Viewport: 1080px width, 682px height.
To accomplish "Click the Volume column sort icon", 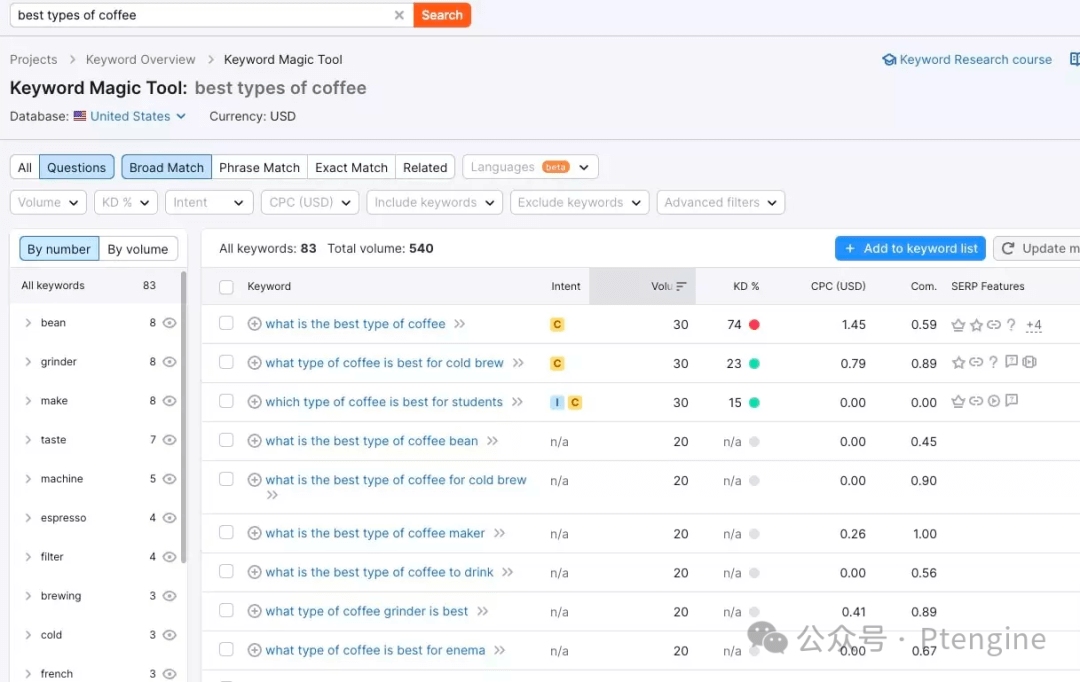I will [681, 286].
